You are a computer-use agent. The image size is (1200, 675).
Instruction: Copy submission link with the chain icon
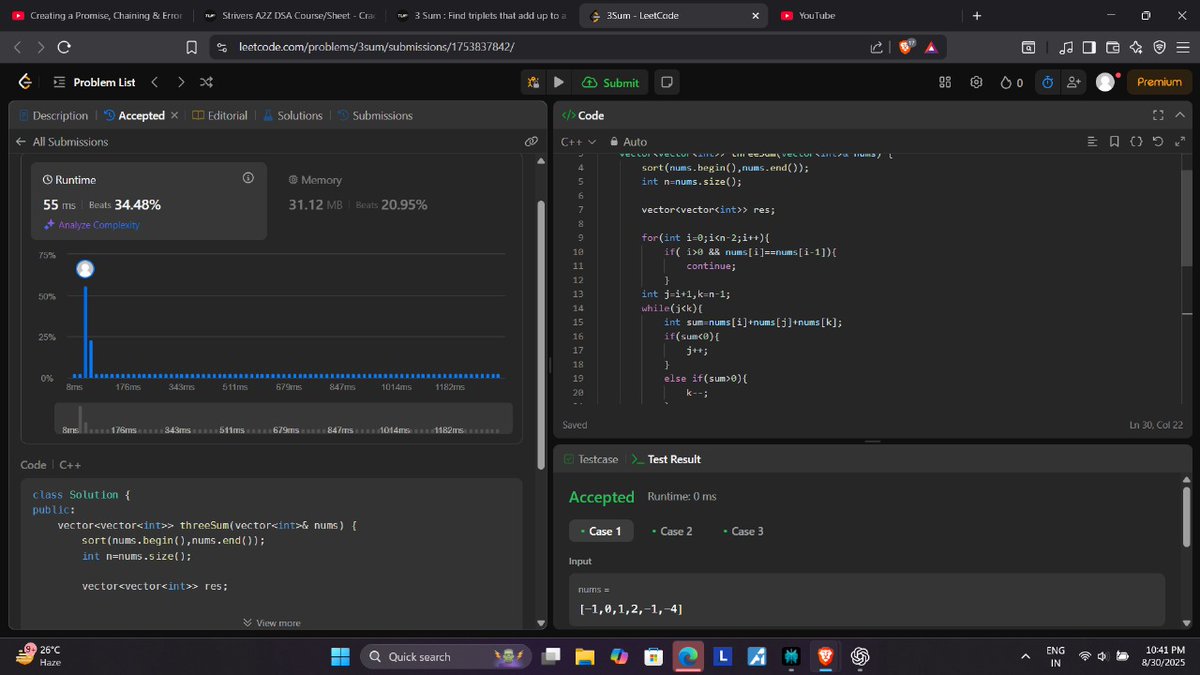(531, 141)
